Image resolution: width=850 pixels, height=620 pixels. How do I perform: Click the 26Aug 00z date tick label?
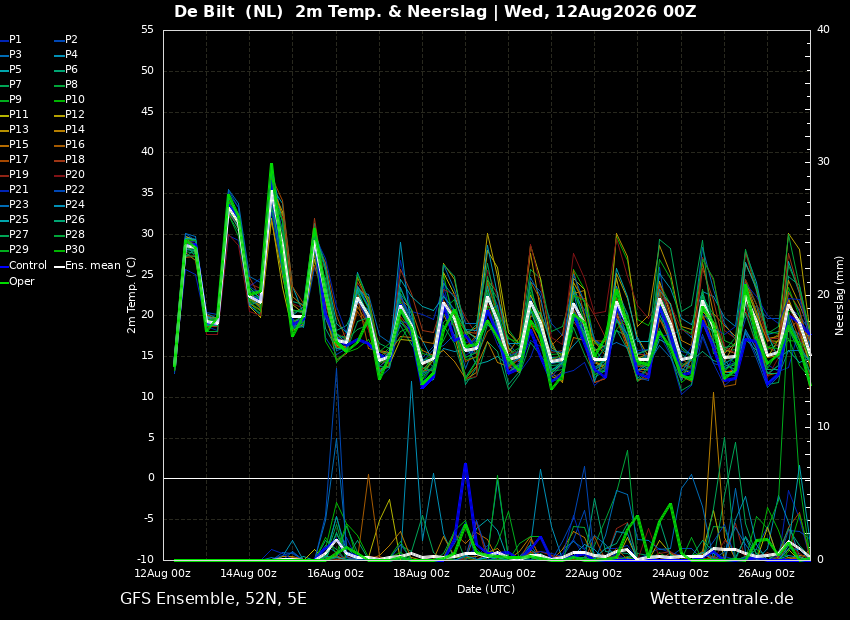(x=767, y=573)
